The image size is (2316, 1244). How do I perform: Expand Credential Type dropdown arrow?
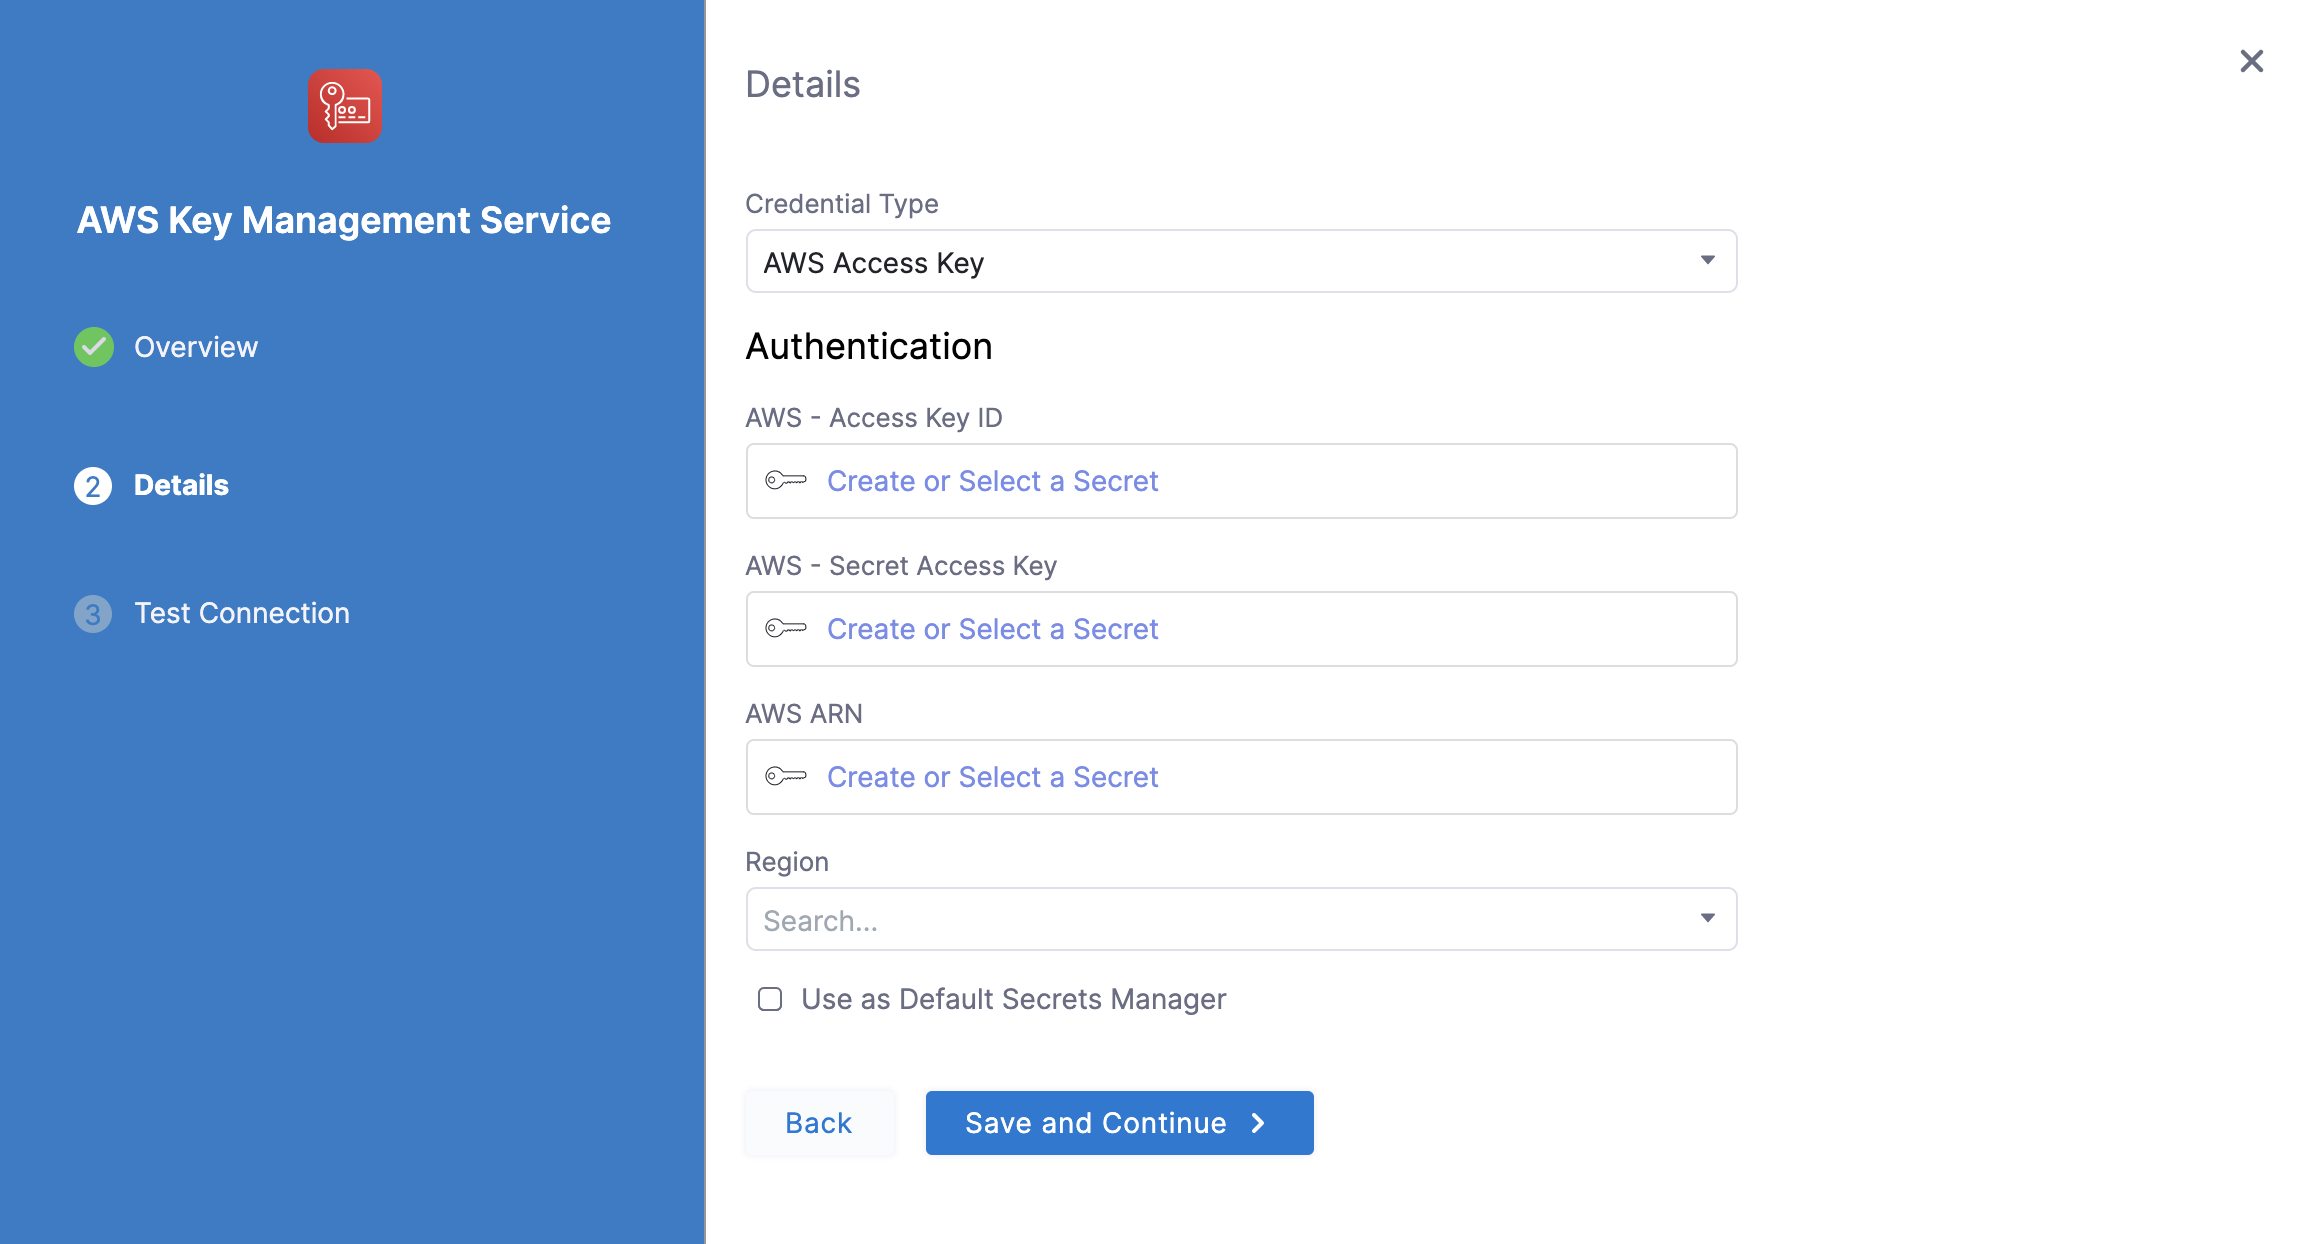tap(1708, 261)
